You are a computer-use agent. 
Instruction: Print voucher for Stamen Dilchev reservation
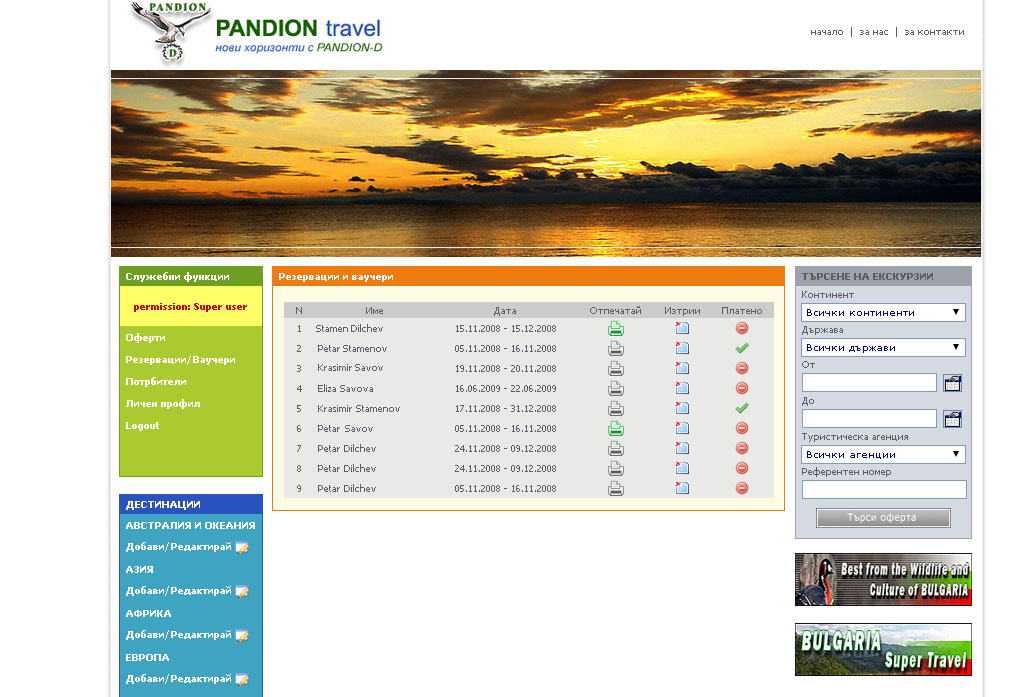[616, 329]
